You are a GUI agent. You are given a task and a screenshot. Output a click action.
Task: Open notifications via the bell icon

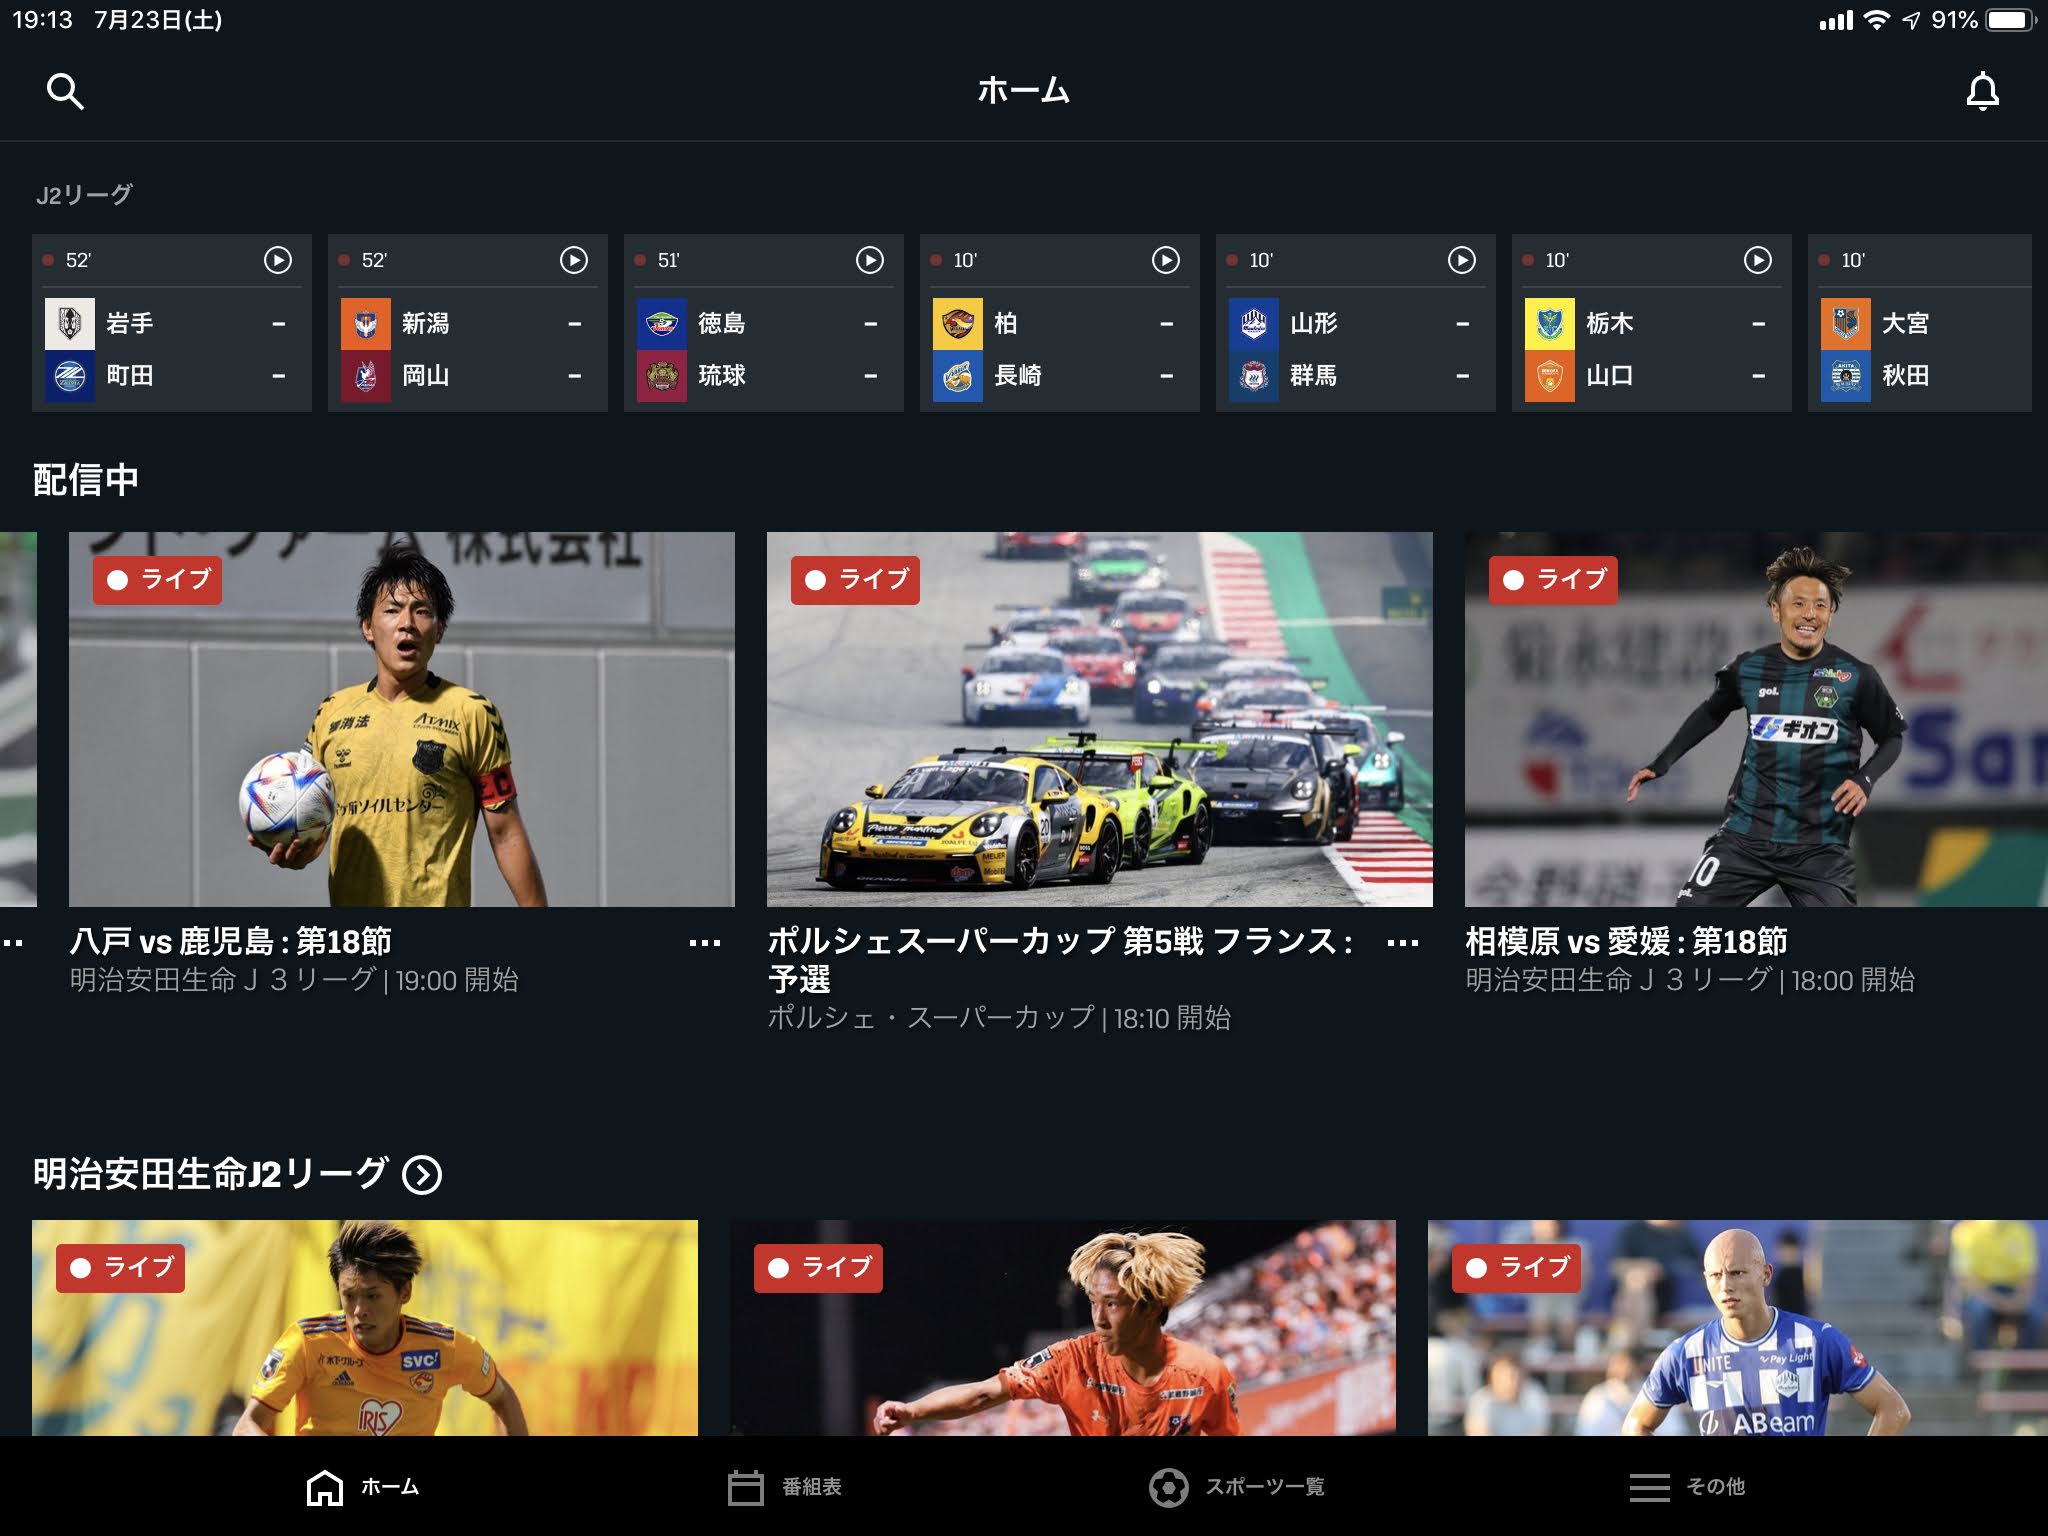coord(1982,91)
